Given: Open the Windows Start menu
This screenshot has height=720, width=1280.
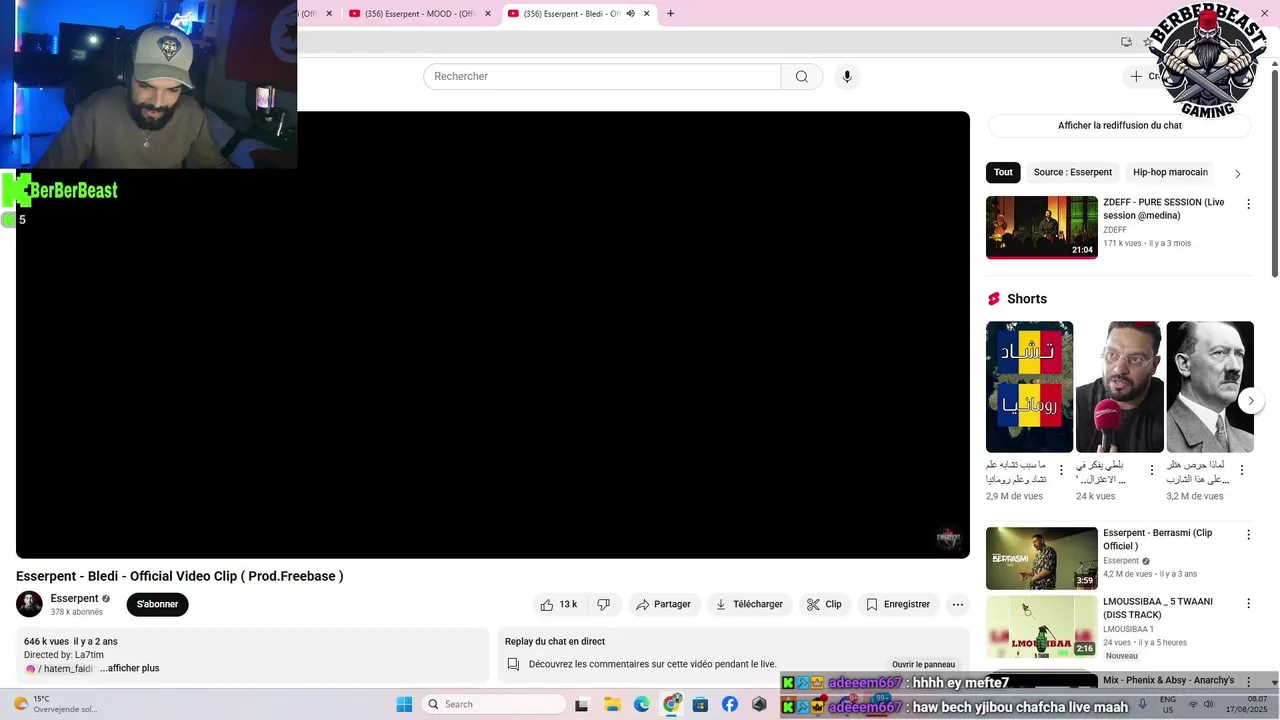Looking at the screenshot, I should point(404,704).
